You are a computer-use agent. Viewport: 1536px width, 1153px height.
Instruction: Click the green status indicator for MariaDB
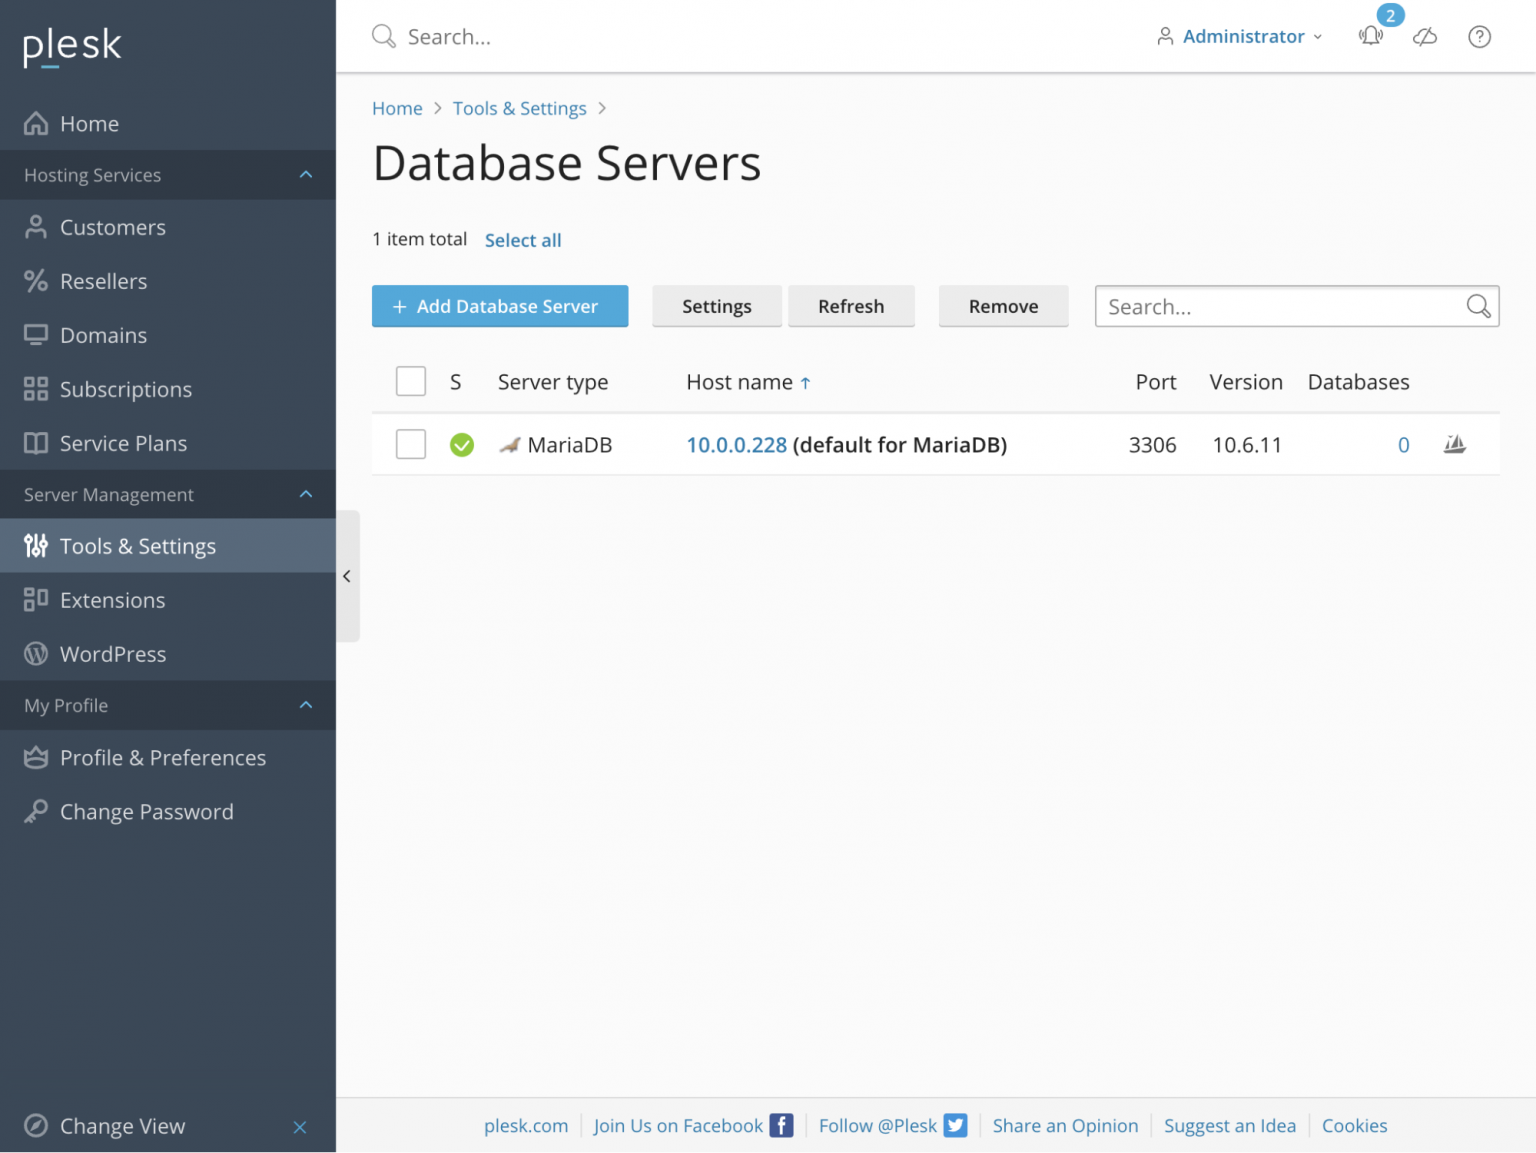(462, 444)
